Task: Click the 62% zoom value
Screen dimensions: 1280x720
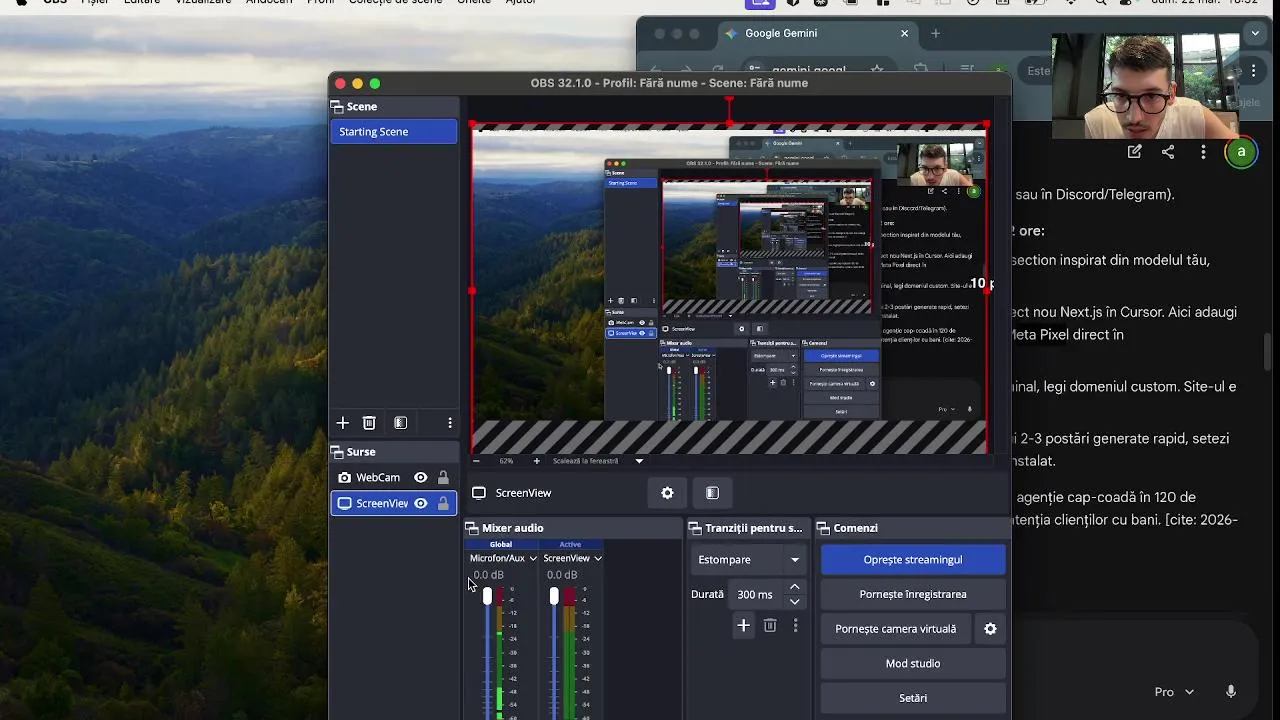Action: coord(506,461)
